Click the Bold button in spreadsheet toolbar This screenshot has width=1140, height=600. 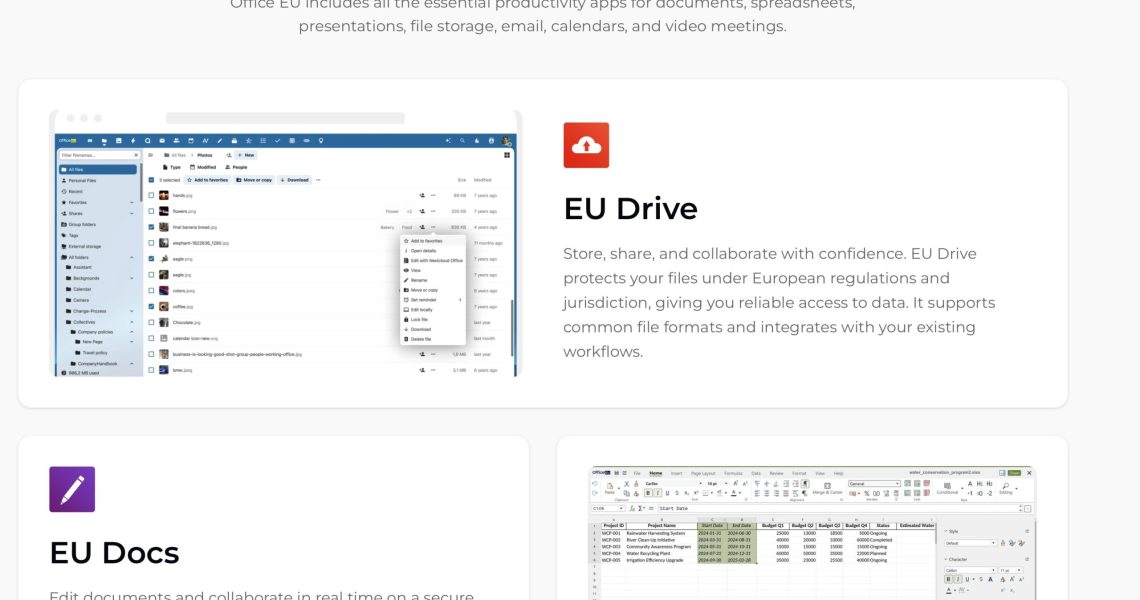click(648, 493)
